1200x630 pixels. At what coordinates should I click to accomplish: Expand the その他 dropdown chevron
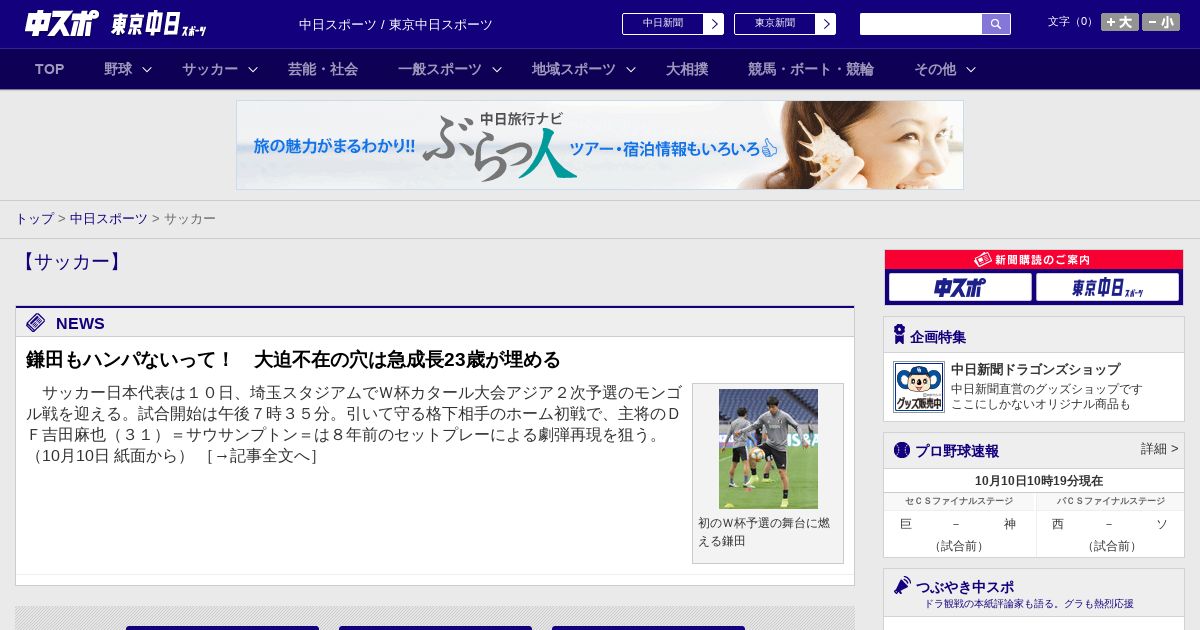tap(971, 69)
